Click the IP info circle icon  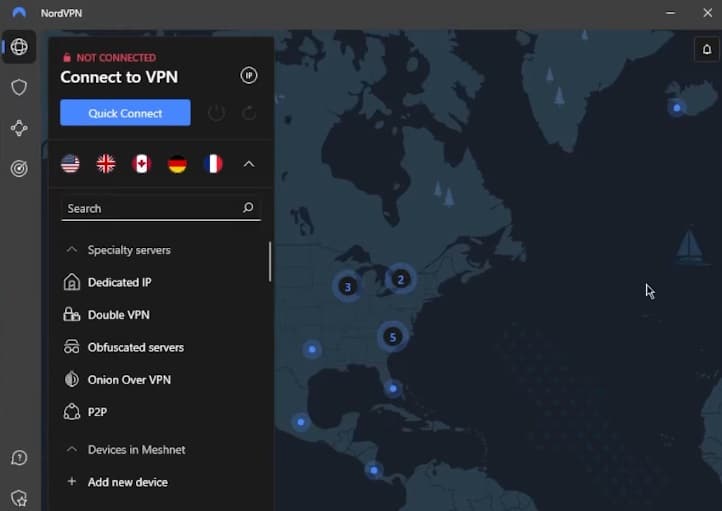(249, 75)
